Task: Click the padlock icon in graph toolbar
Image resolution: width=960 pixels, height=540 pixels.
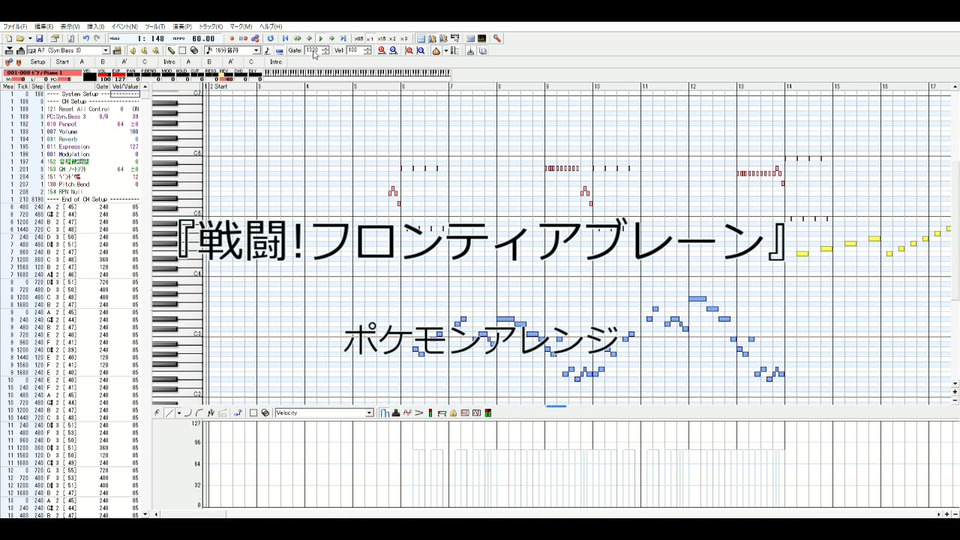Action: point(453,413)
